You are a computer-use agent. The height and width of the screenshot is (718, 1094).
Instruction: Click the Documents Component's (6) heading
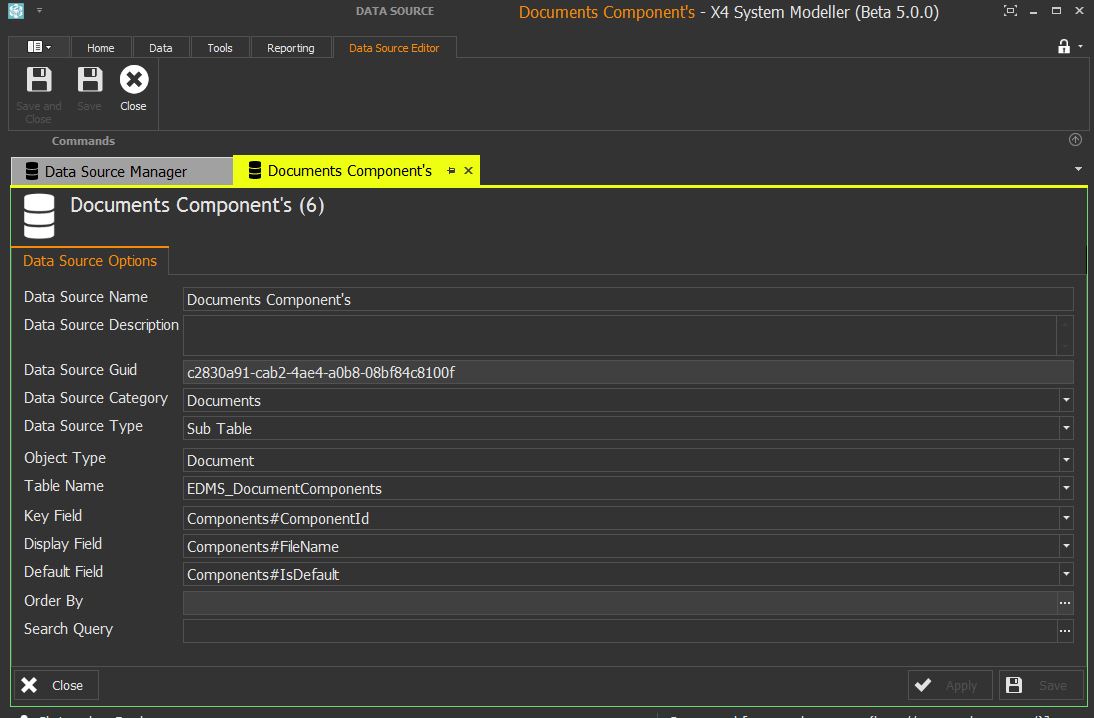pos(197,206)
